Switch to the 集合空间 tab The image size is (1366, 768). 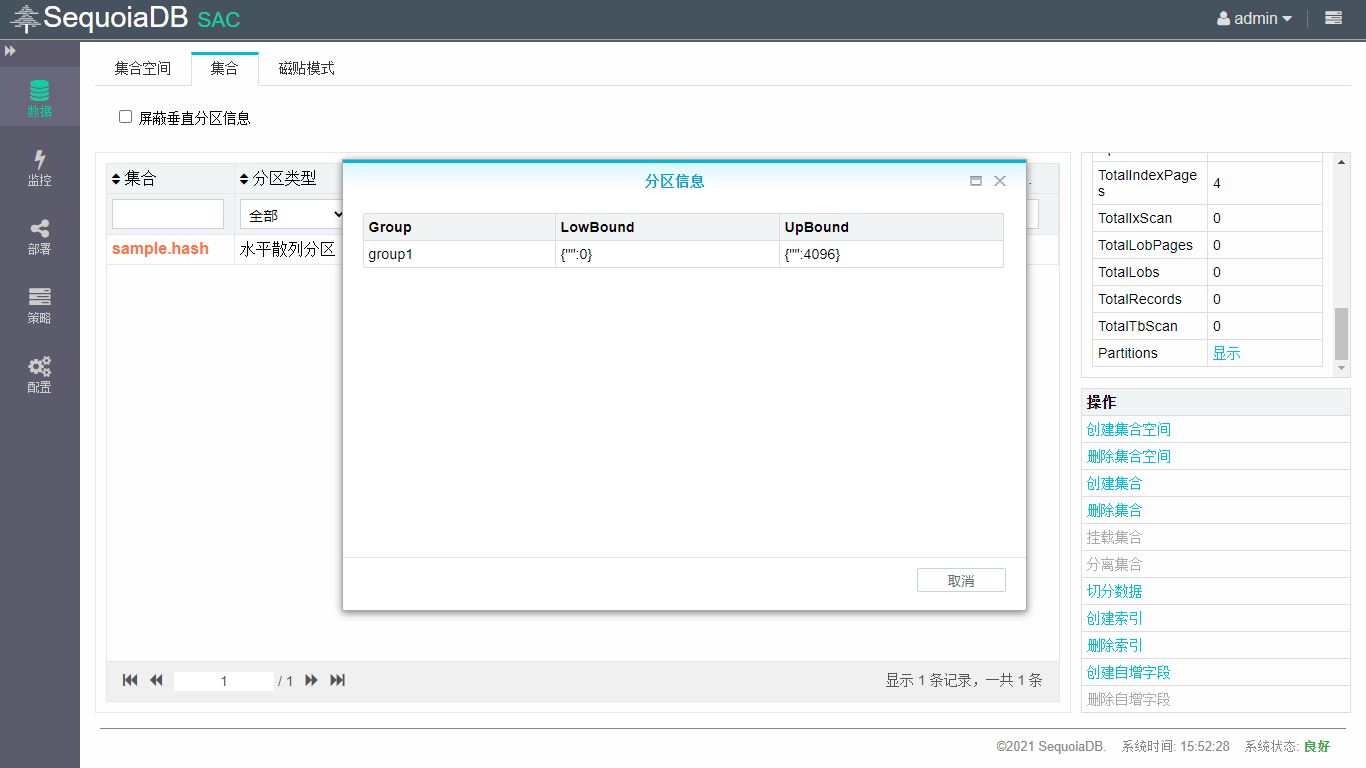142,69
